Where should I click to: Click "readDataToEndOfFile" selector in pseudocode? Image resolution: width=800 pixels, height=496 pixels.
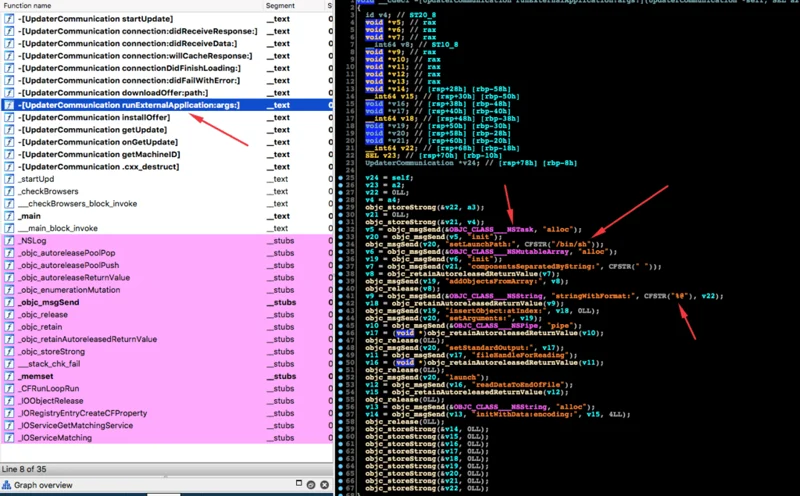pos(518,385)
